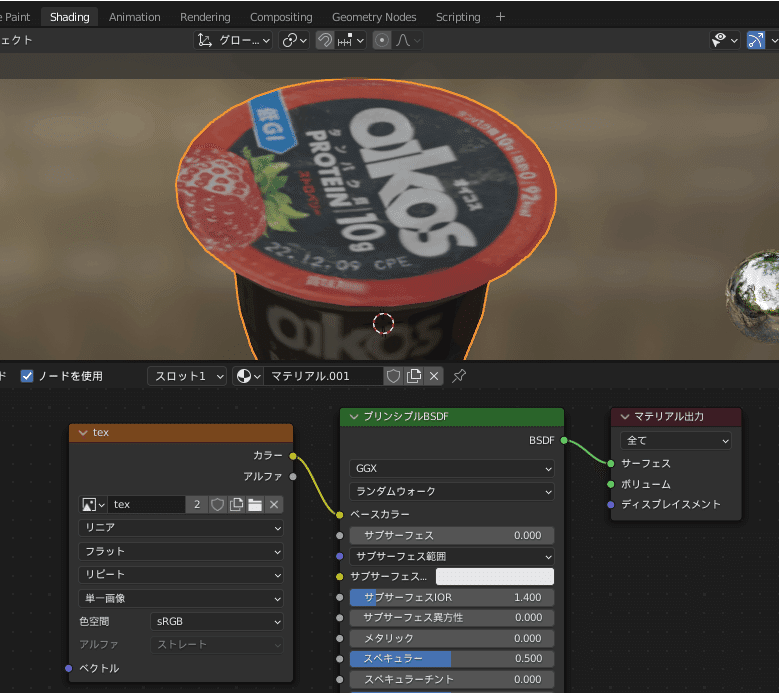Click the ベクトル input socket
The width and height of the screenshot is (779, 693).
pyautogui.click(x=69, y=668)
